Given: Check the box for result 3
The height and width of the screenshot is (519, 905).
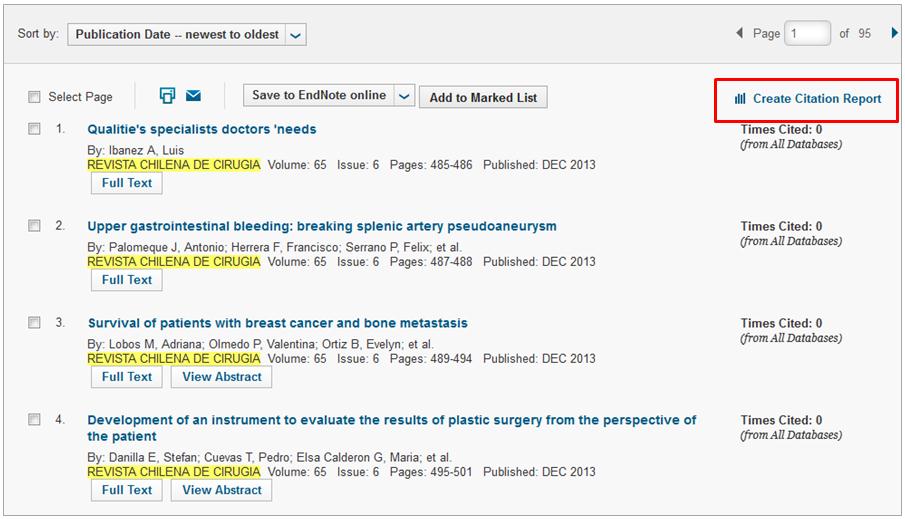Looking at the screenshot, I should pyautogui.click(x=34, y=323).
